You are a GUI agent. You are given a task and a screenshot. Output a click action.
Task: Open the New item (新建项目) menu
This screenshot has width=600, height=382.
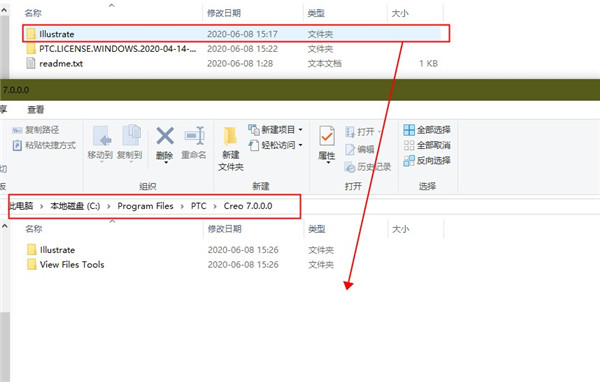pos(276,130)
